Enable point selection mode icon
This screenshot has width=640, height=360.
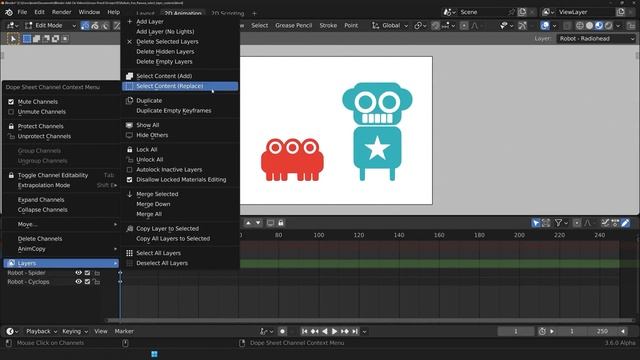pos(85,25)
